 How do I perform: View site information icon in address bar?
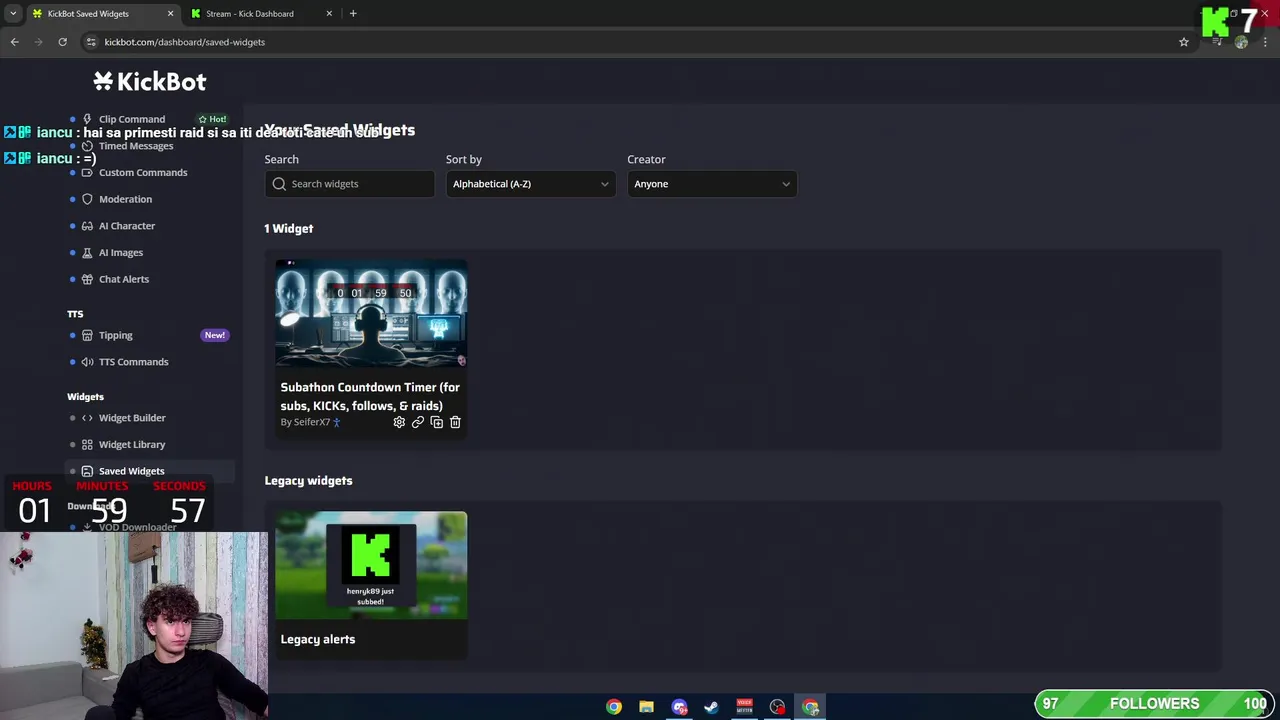[91, 42]
